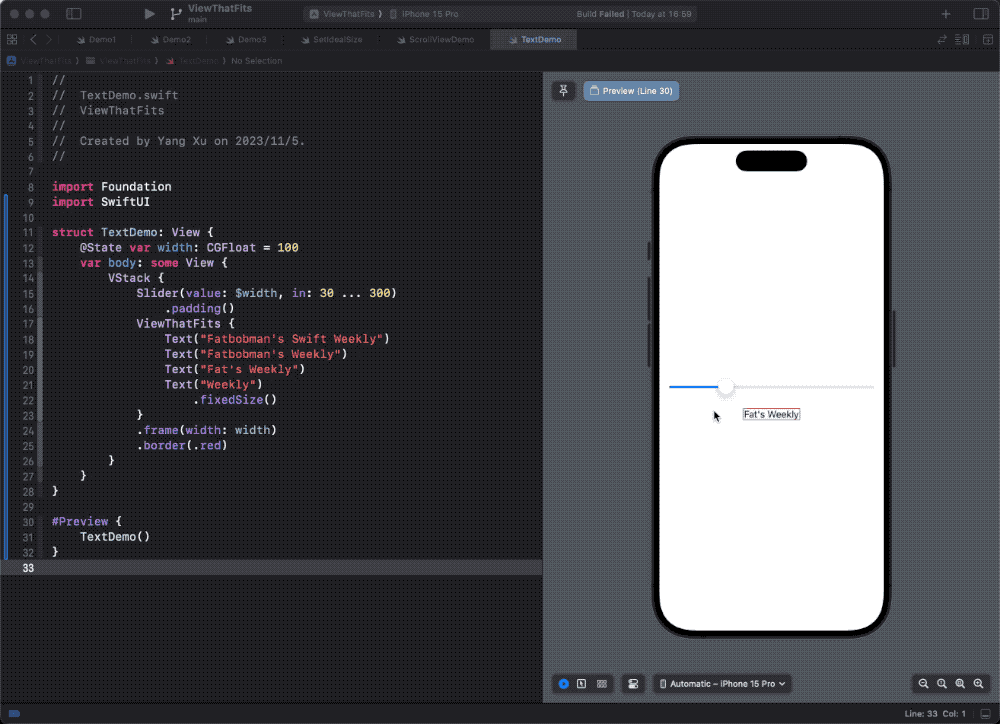Enable code review mode with the arrows icon

coord(941,39)
